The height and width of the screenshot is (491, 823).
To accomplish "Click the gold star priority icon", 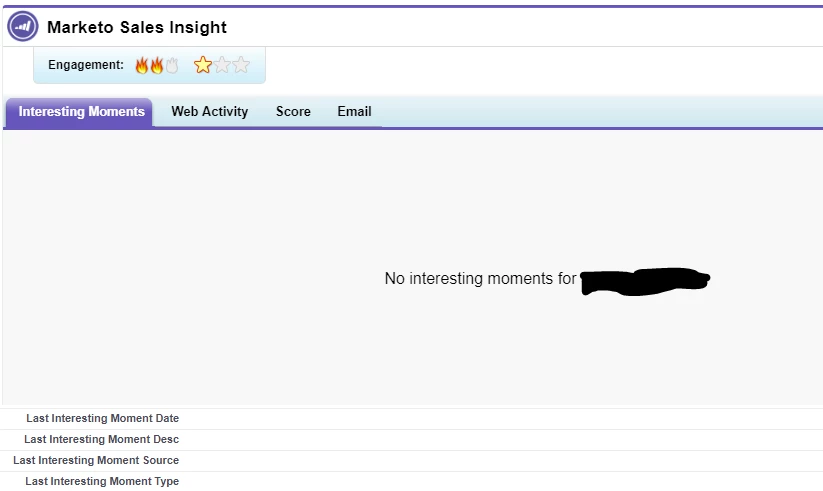I will click(x=203, y=65).
